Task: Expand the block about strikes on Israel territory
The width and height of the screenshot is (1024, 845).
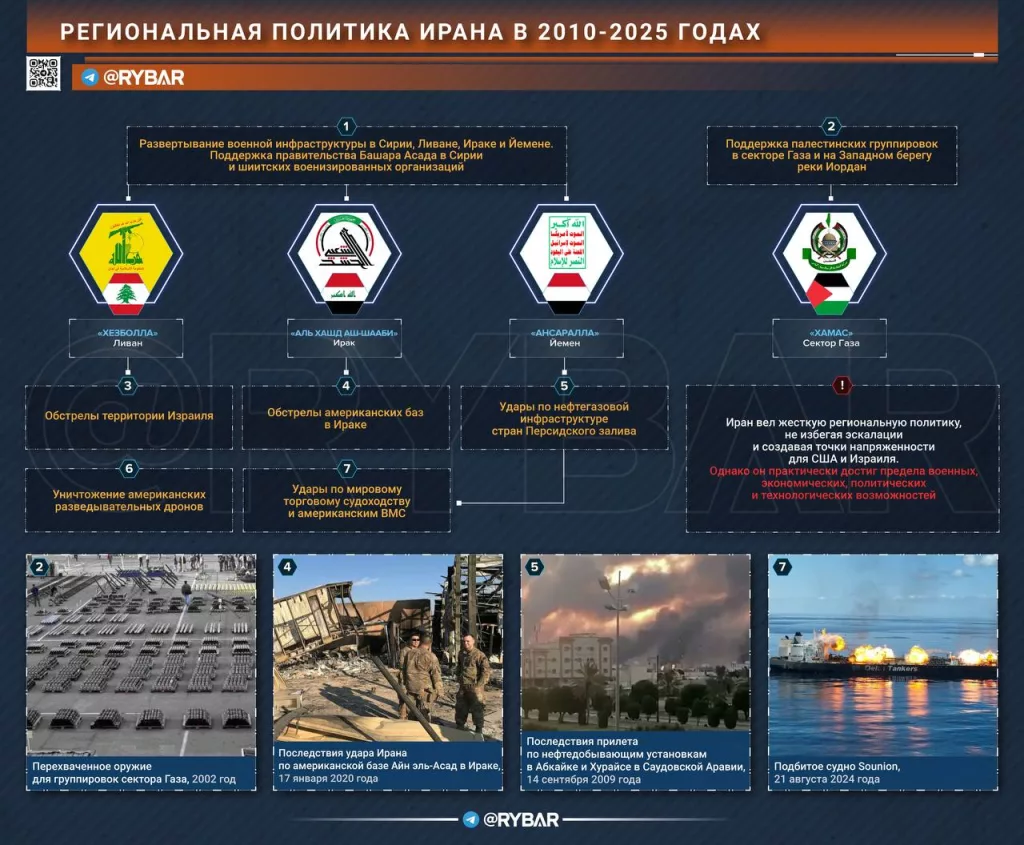Action: 128,414
